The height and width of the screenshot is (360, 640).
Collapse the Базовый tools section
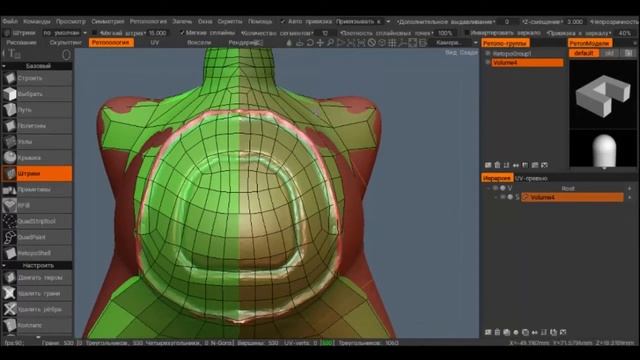coord(4,66)
